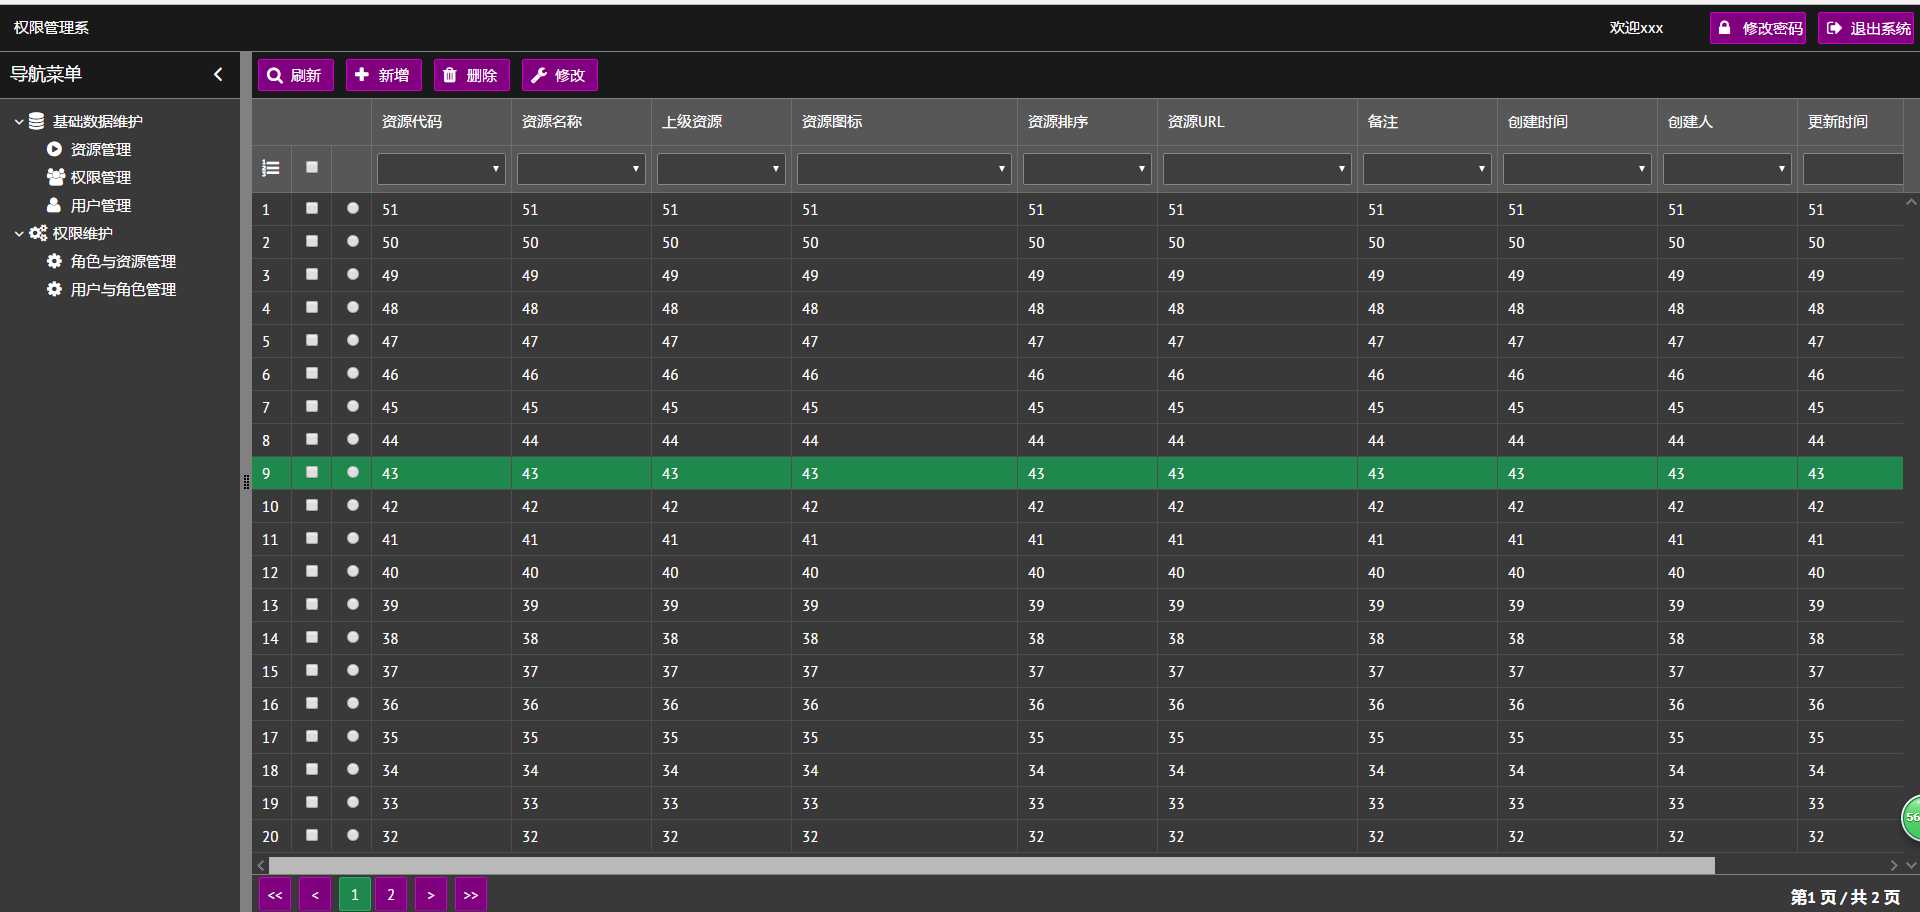Open 权限管理 in the navigation menu
The width and height of the screenshot is (1920, 912).
pos(101,177)
